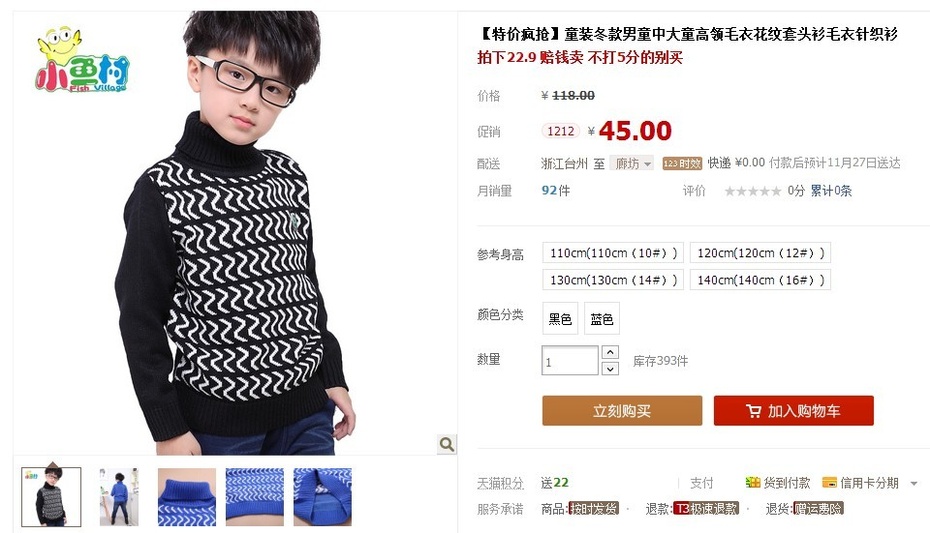Click 加入购物车 add to cart button
Viewport: 930px width, 533px height.
794,411
